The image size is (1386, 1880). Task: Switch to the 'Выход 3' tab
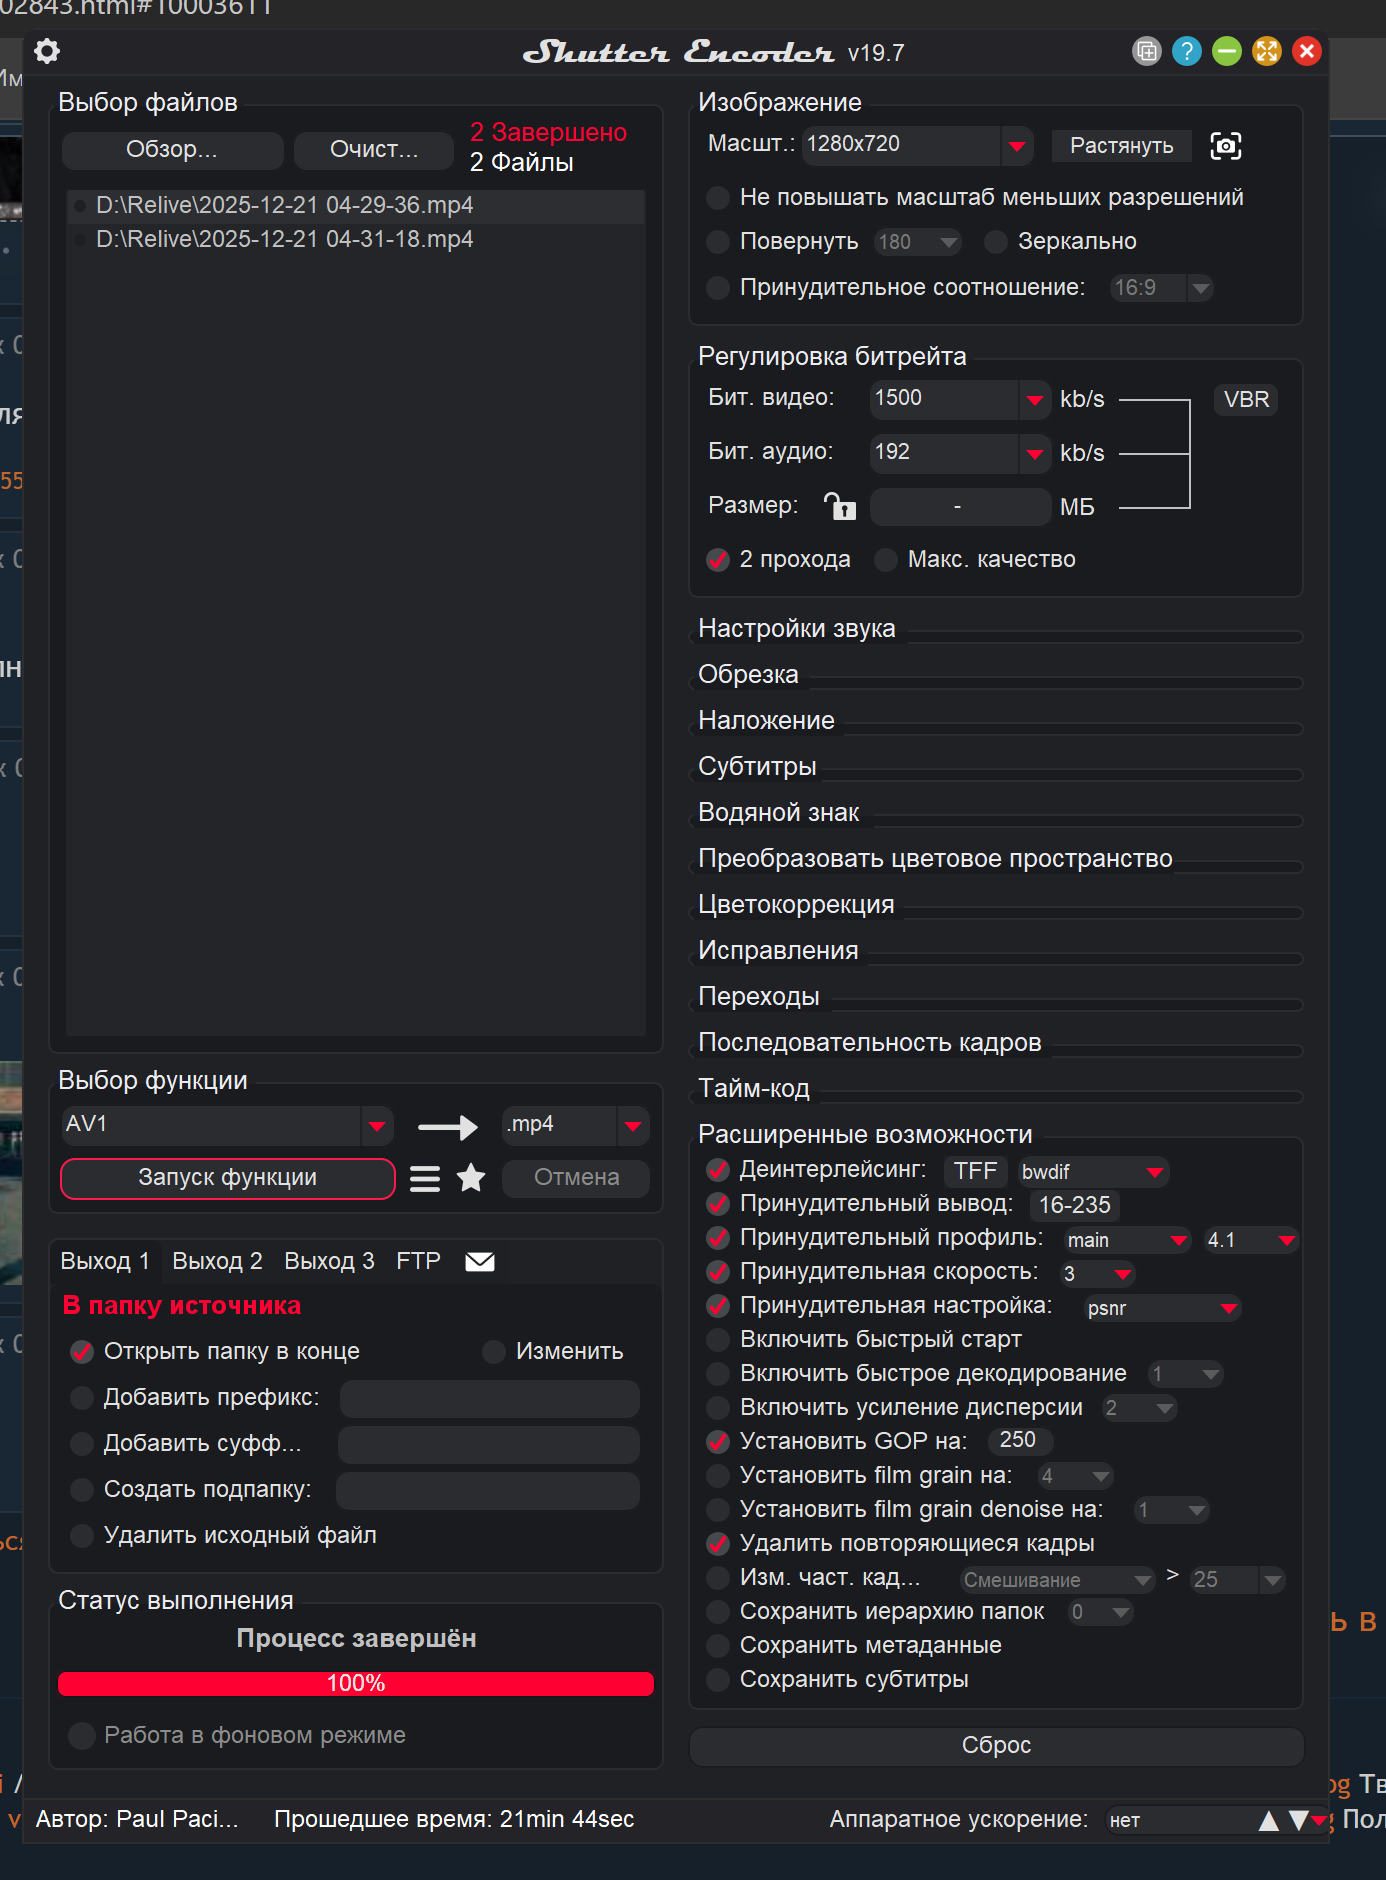click(329, 1262)
